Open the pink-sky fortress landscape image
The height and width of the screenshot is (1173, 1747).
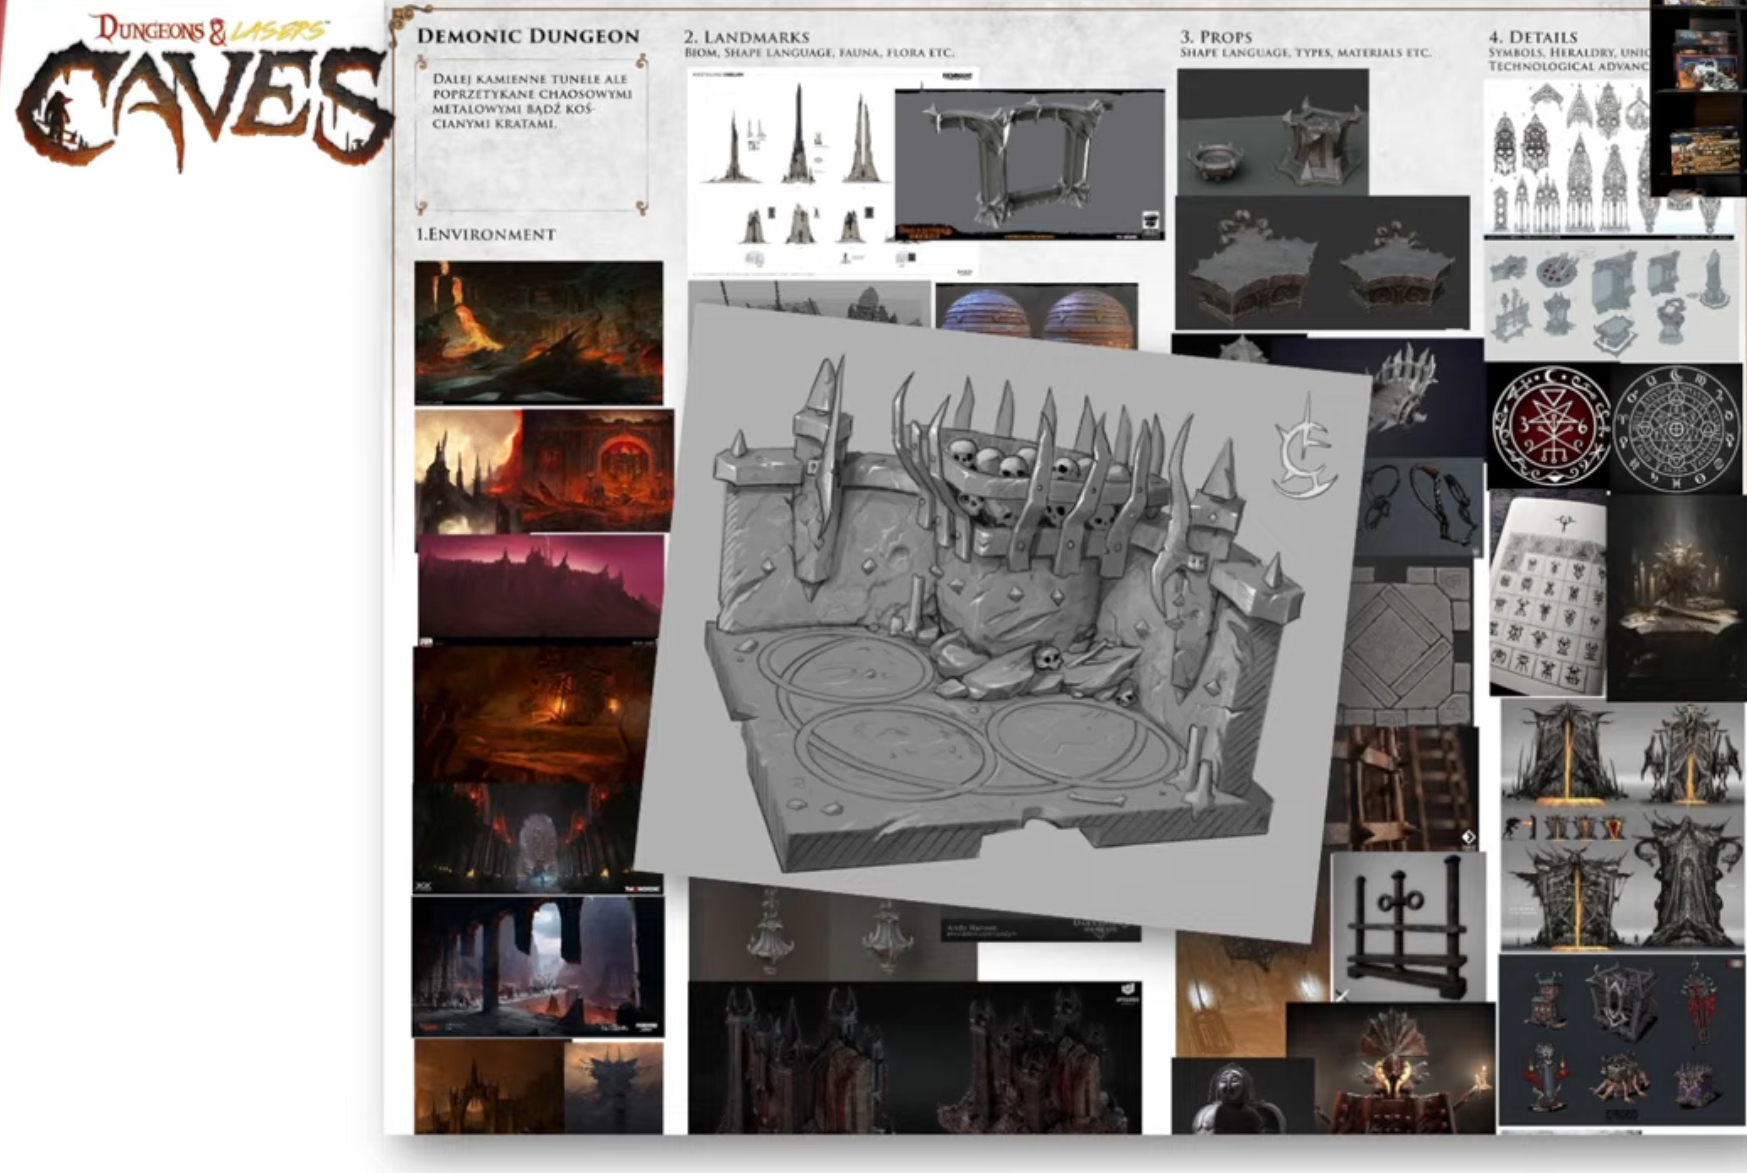(x=540, y=586)
